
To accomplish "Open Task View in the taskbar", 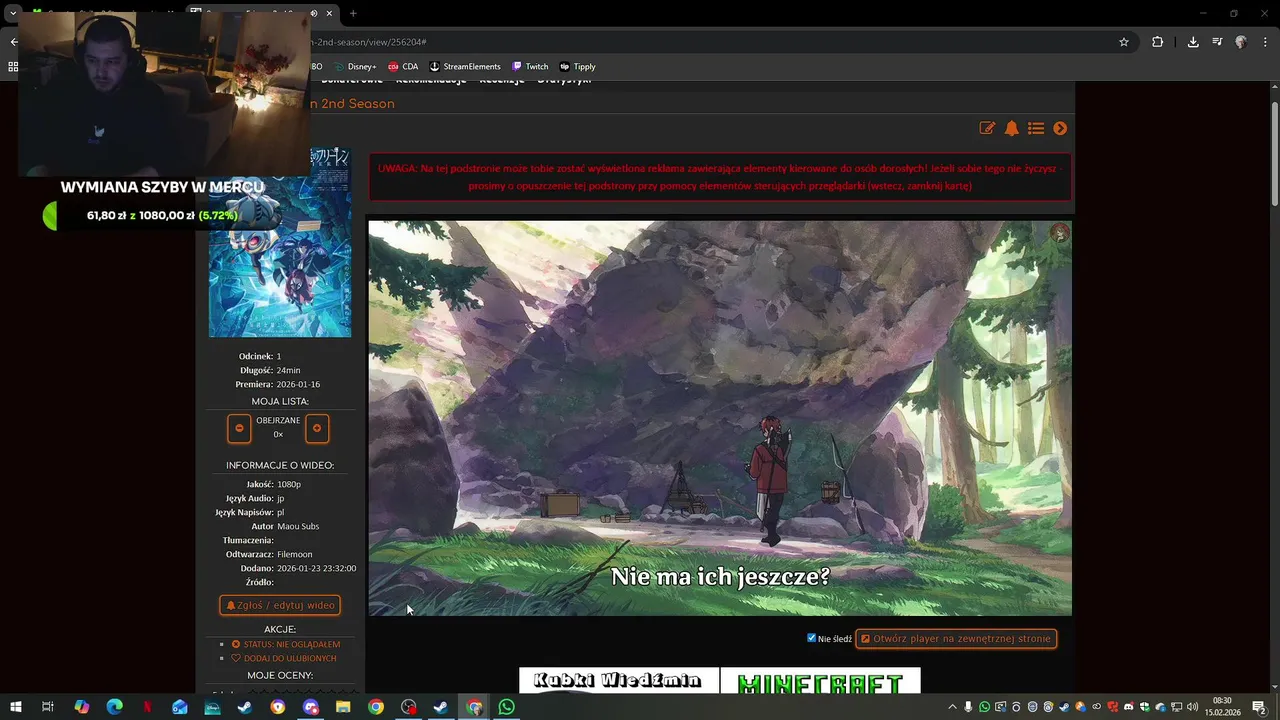I will coord(47,707).
